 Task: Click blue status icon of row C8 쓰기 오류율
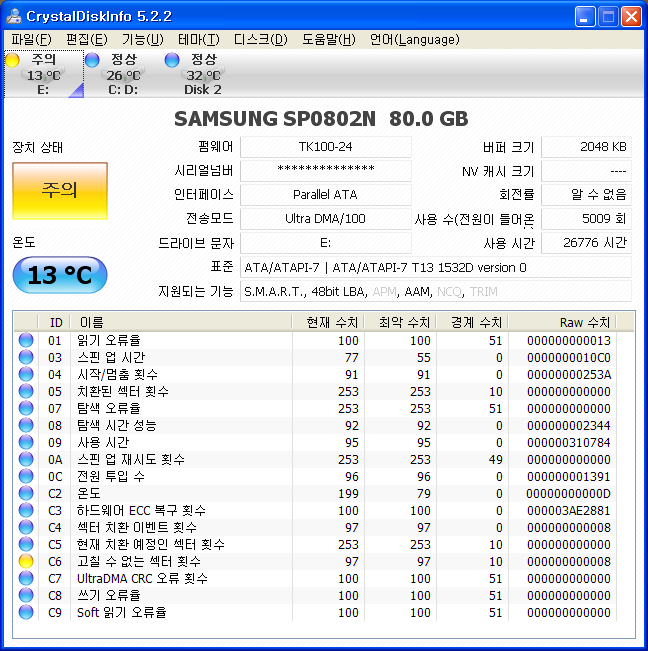[x=26, y=596]
